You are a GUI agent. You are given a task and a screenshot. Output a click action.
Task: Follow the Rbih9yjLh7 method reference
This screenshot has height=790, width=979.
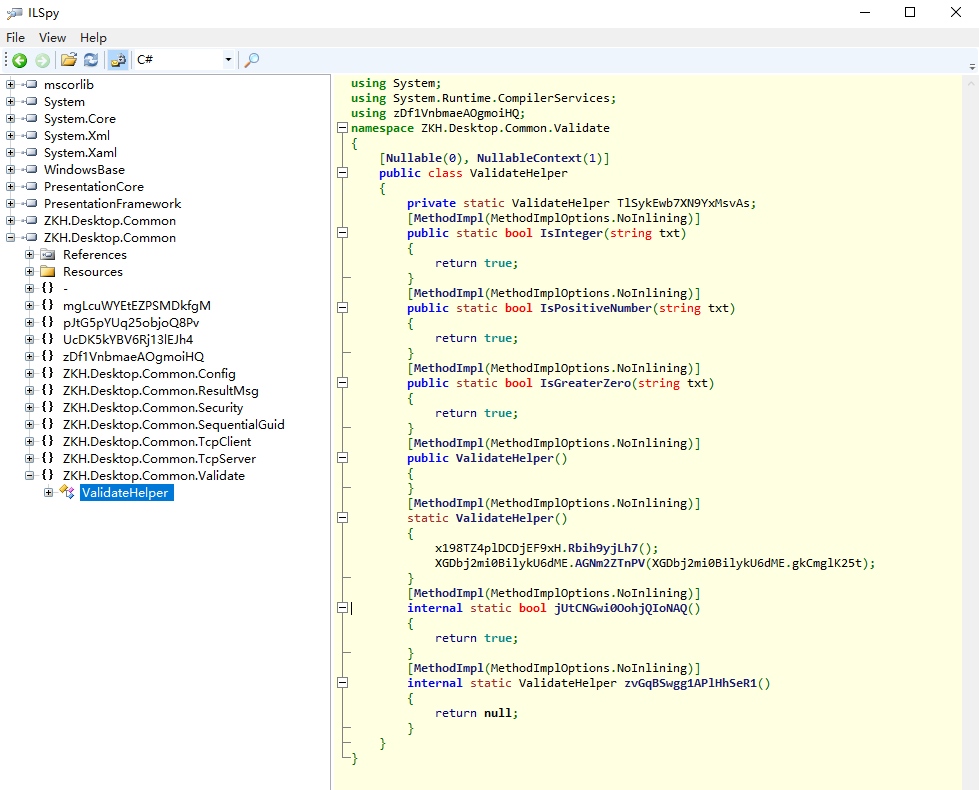(603, 548)
